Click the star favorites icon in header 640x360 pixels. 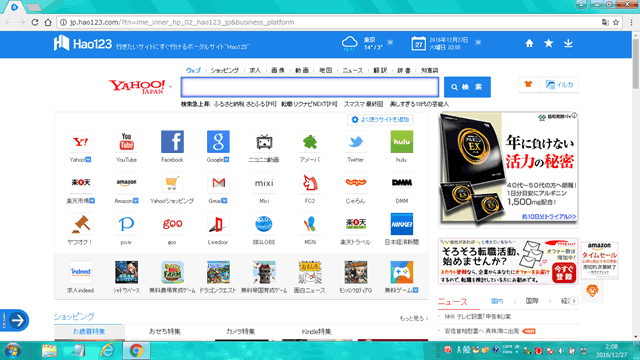549,43
